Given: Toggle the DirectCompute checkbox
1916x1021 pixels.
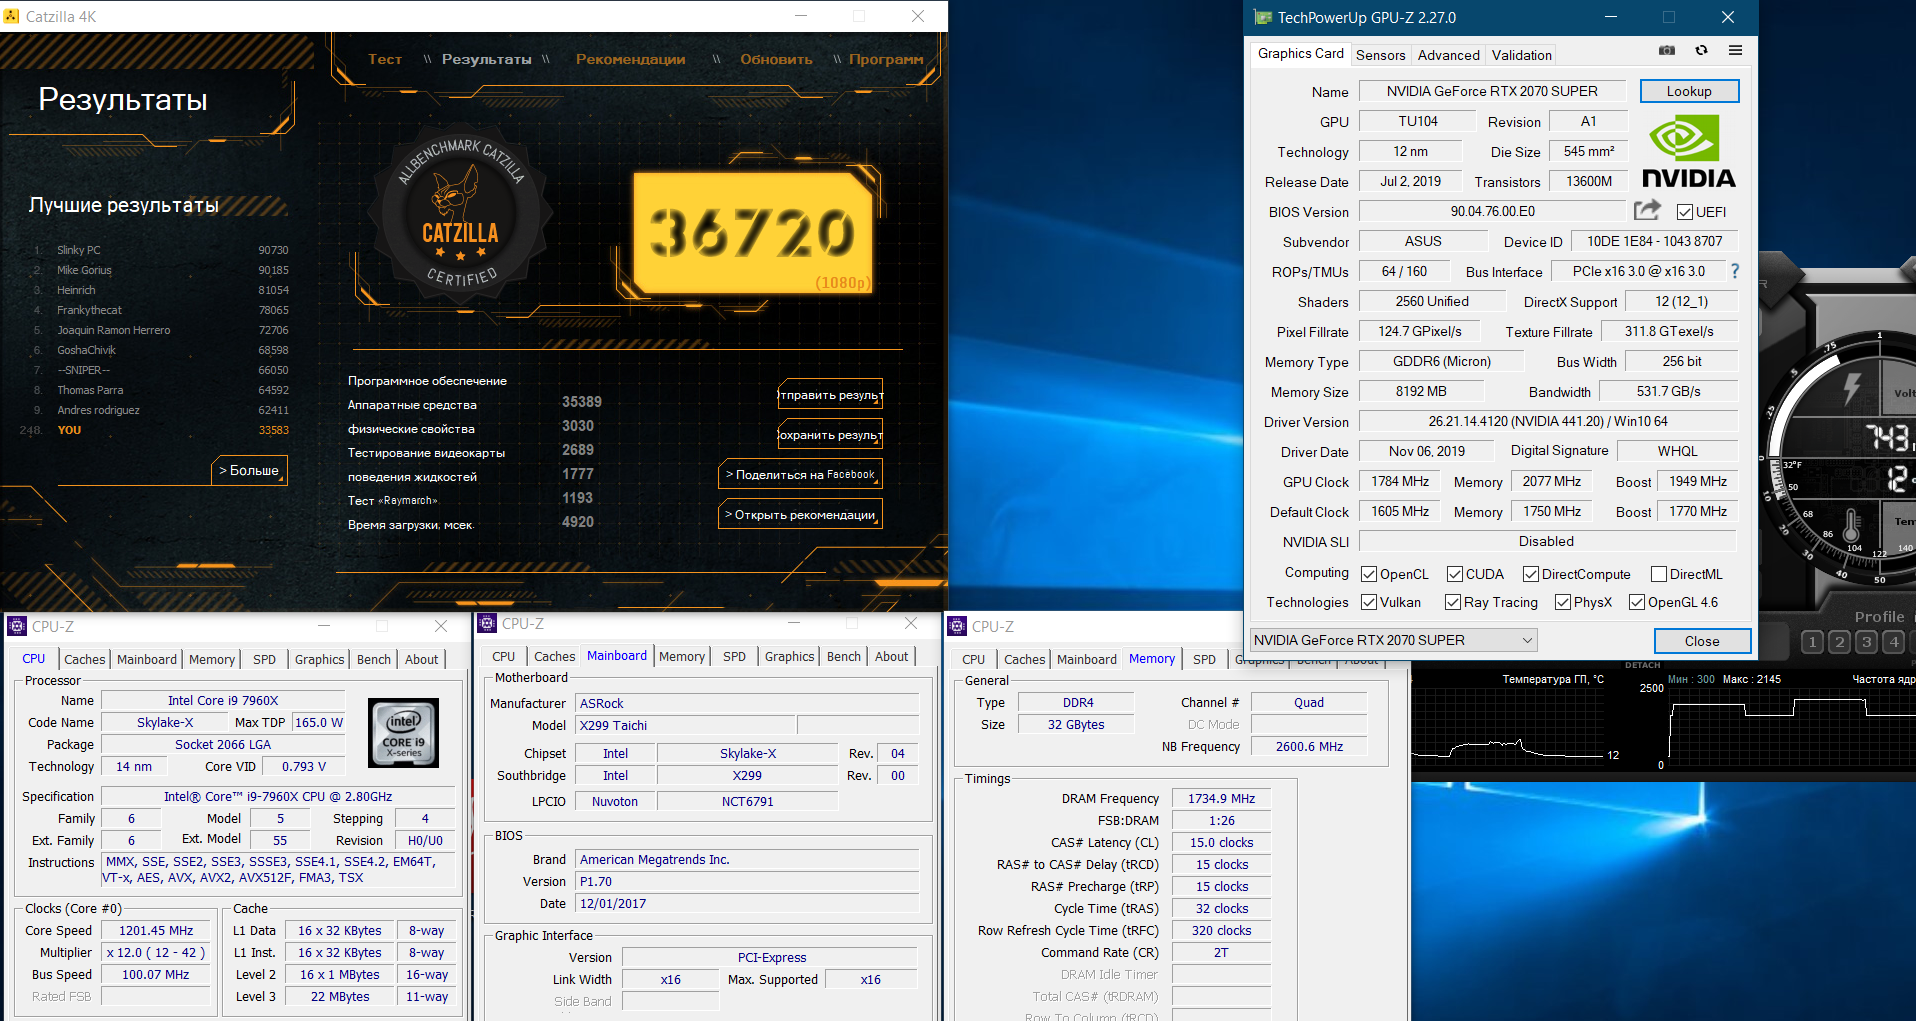Looking at the screenshot, I should click(1531, 574).
